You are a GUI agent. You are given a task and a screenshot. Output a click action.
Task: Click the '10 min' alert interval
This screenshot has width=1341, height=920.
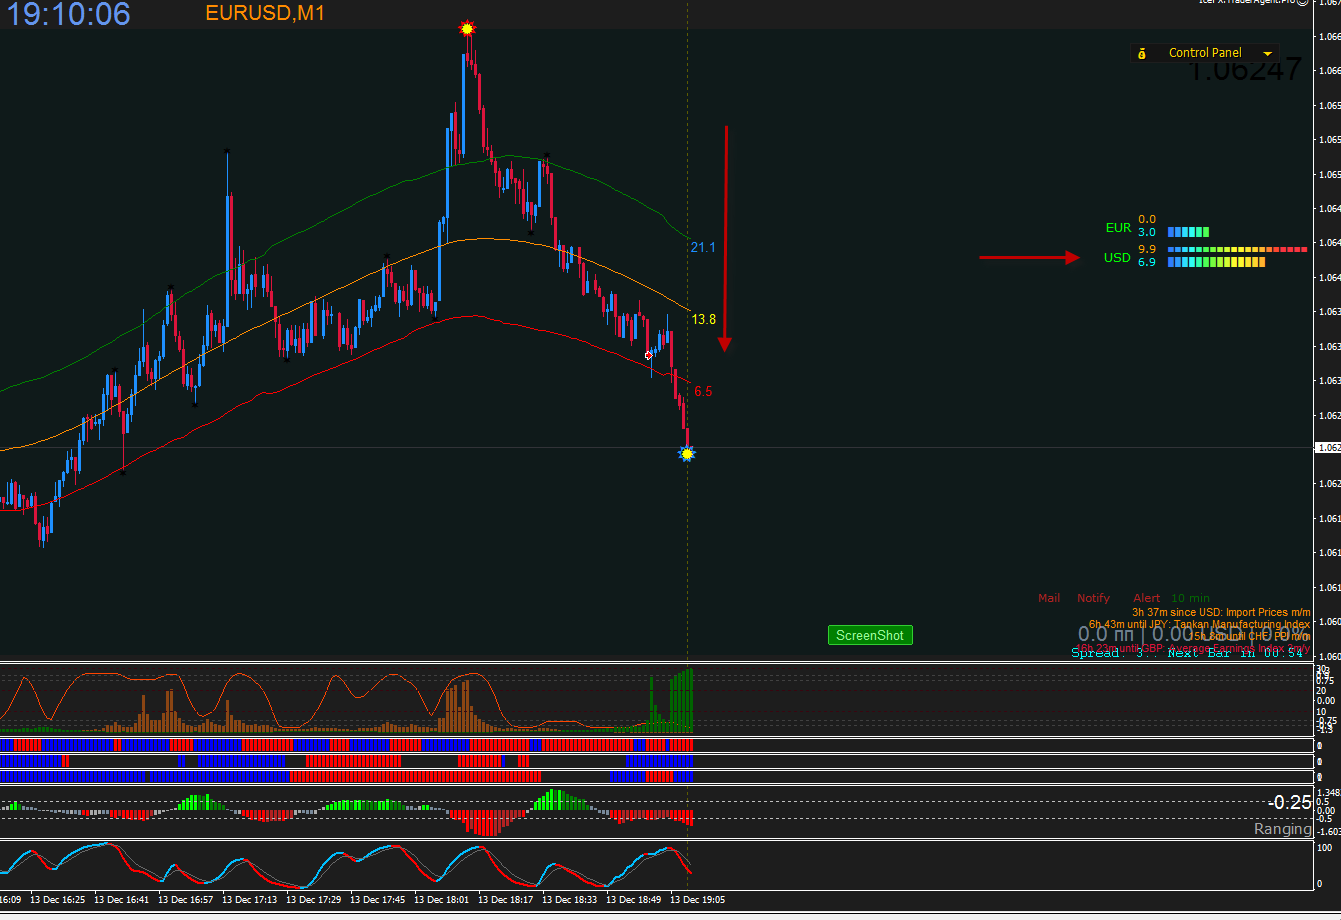[x=1190, y=598]
